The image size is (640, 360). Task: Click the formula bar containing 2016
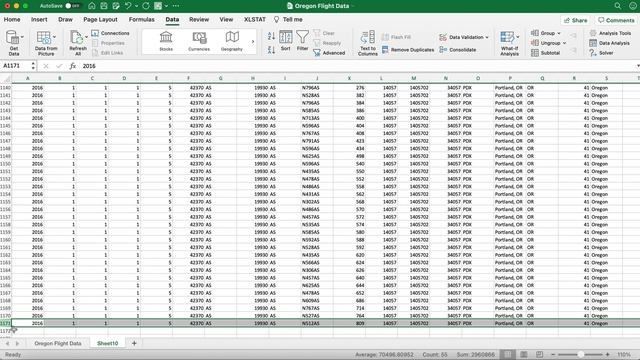pyautogui.click(x=358, y=66)
